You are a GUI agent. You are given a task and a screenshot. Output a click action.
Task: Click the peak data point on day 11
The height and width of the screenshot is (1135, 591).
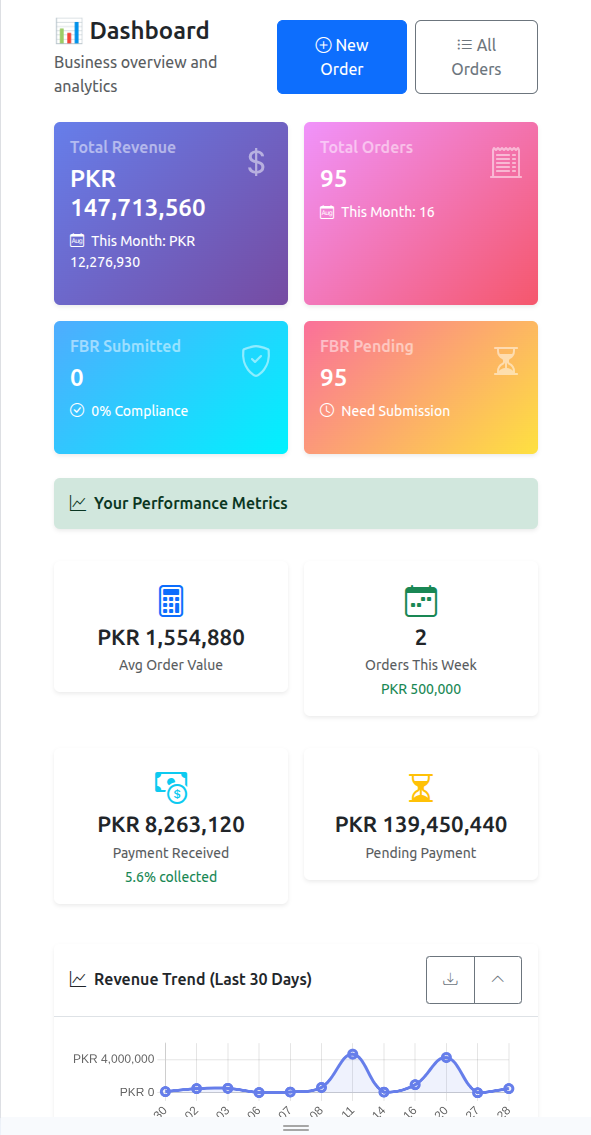pyautogui.click(x=352, y=1052)
